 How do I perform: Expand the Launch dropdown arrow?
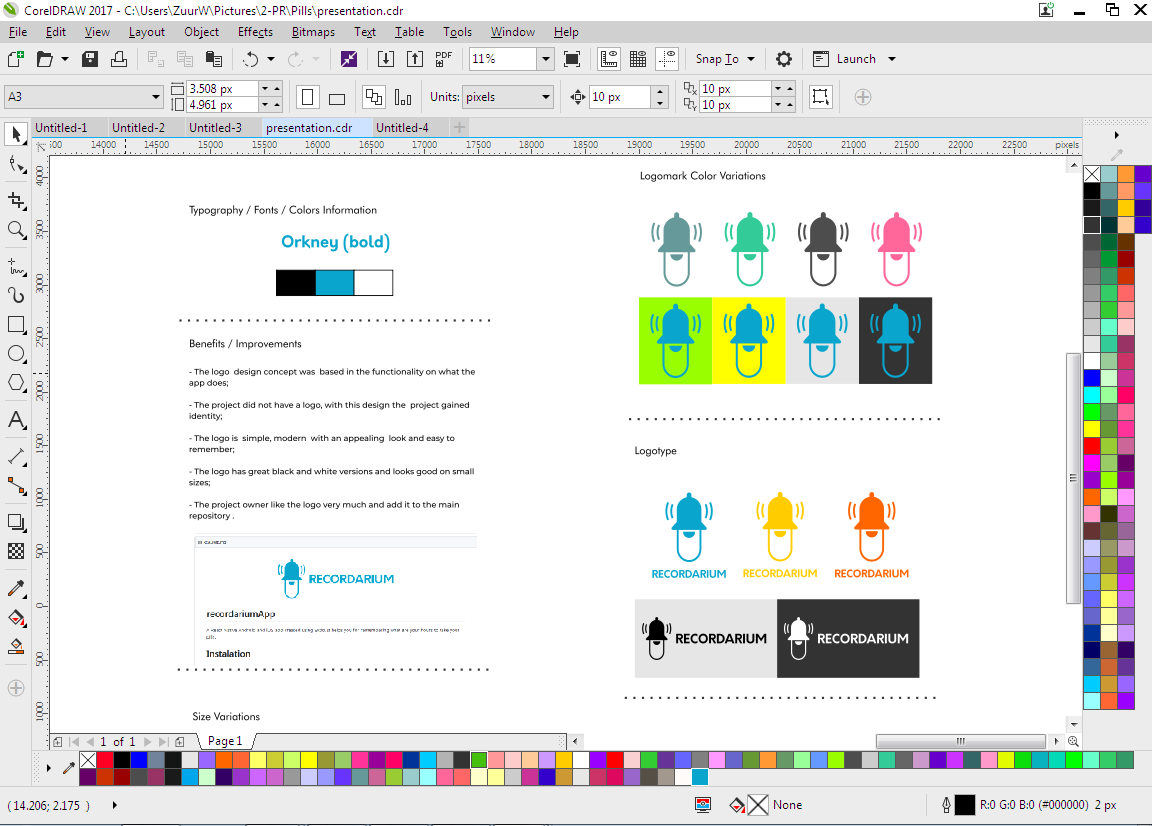click(x=892, y=59)
